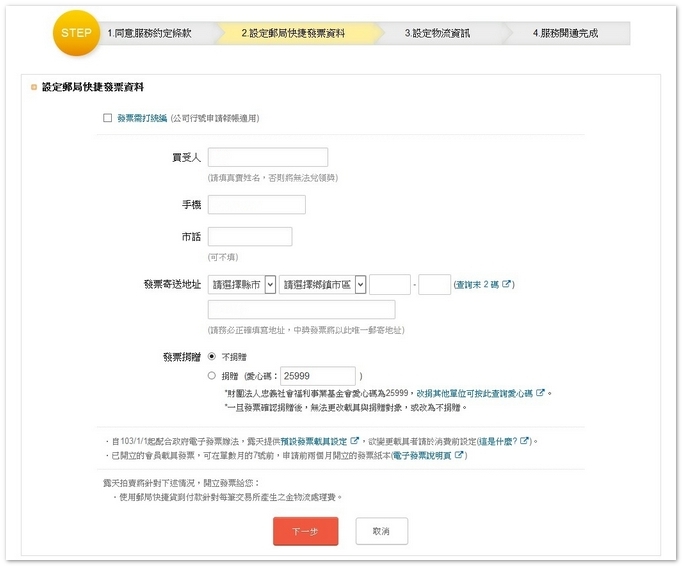Screen dimensions: 682x566
Task: Select the 捐贈 radio button
Action: tap(211, 376)
